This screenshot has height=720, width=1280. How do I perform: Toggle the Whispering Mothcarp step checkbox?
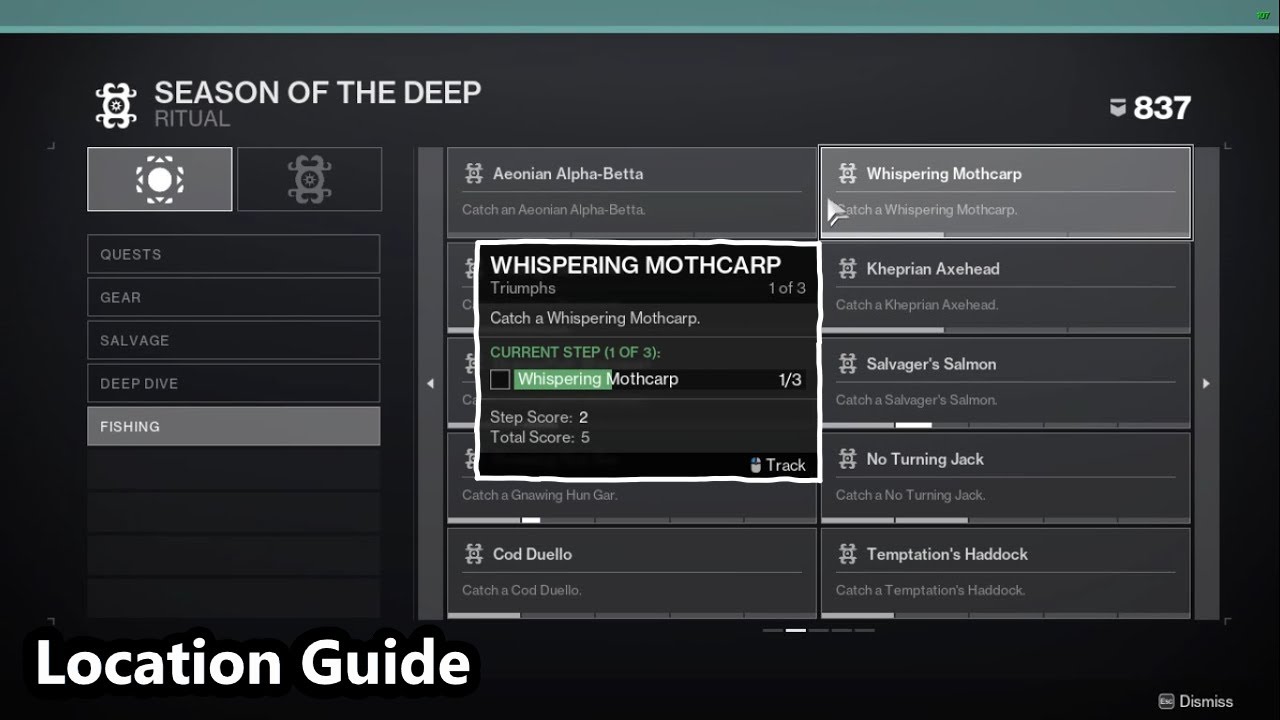point(500,380)
